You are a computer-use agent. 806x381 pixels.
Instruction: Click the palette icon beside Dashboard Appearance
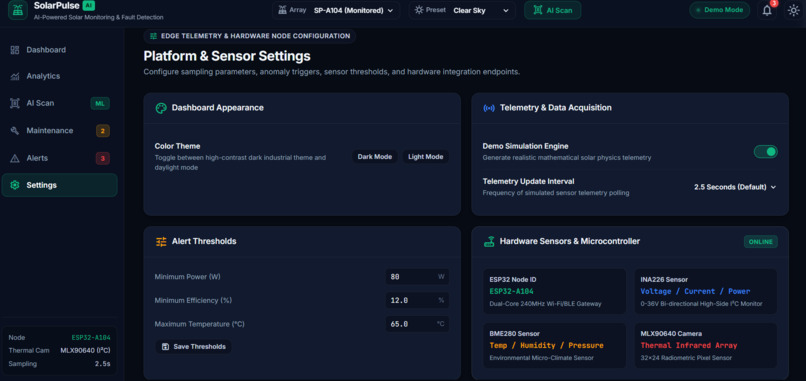click(x=161, y=108)
